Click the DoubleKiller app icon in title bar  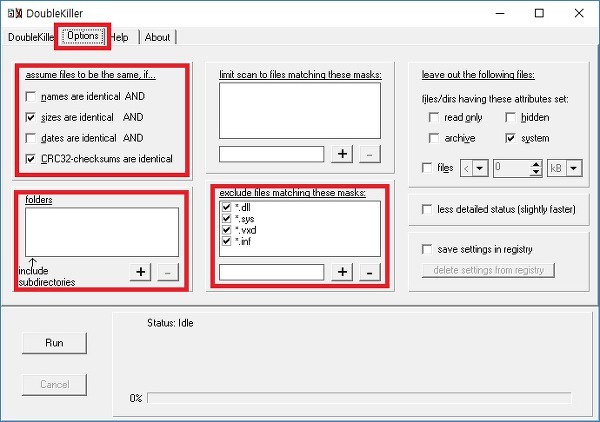tap(15, 13)
